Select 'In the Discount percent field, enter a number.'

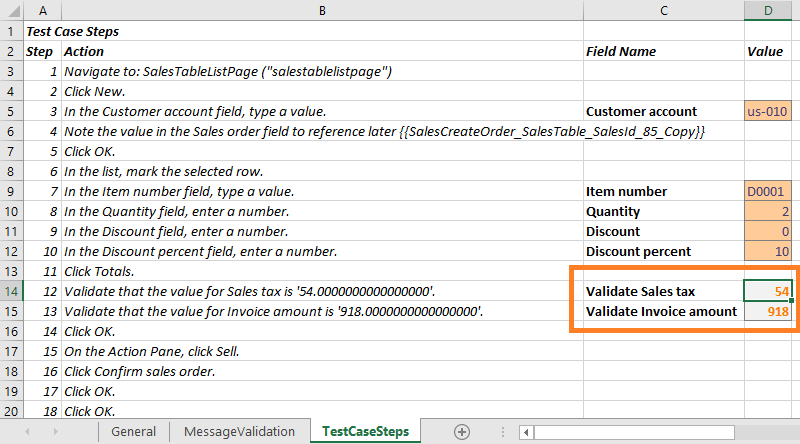(322, 251)
